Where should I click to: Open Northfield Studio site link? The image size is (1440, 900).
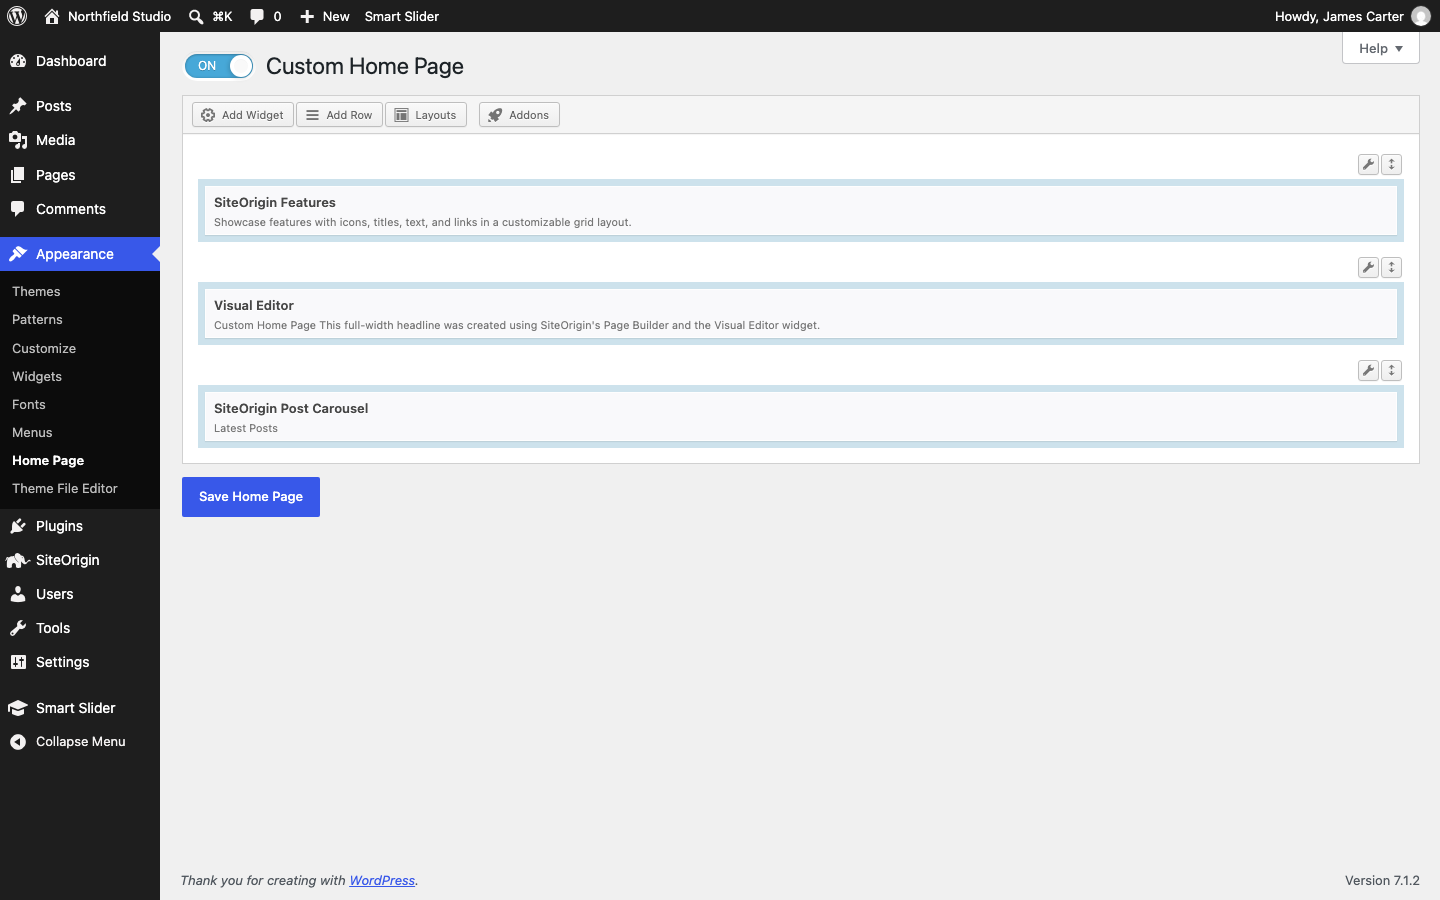point(107,16)
